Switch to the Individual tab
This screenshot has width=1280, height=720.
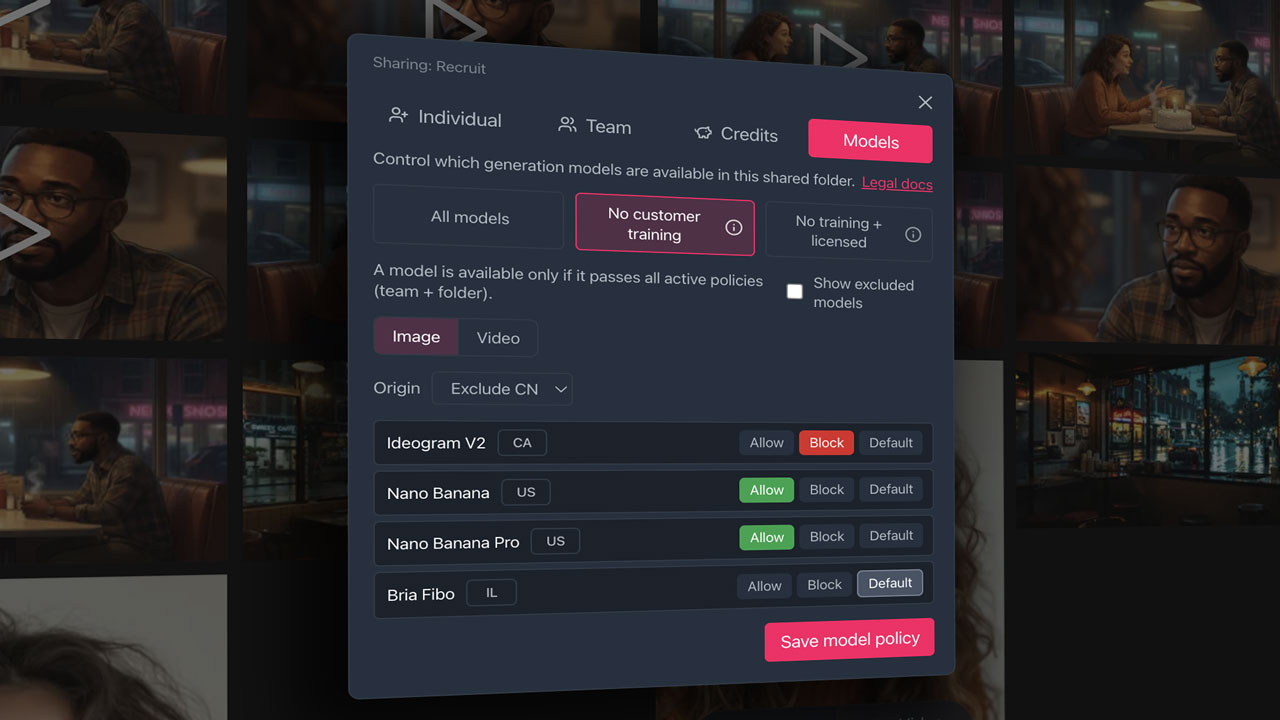tap(445, 118)
